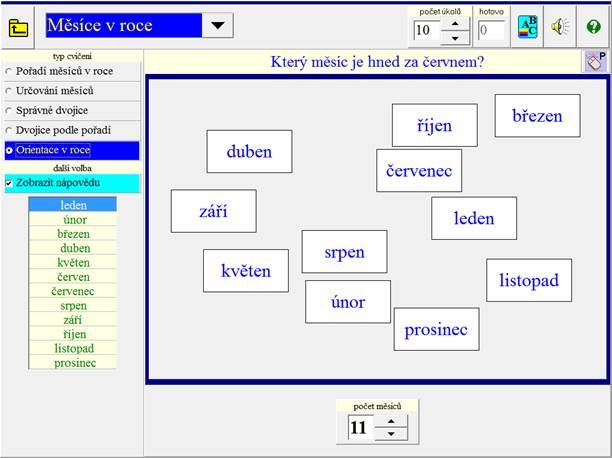Image resolution: width=612 pixels, height=458 pixels.
Task: Click the yellow folder icon
Action: 19,27
